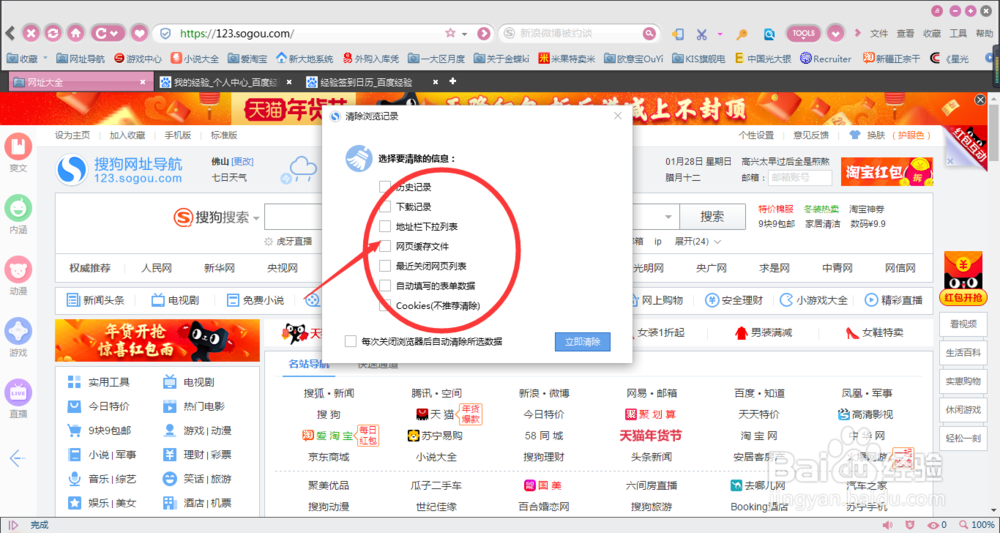Screen dimensions: 1000x533
Task: Click the Sogou search box in toolbar
Action: click(x=577, y=33)
